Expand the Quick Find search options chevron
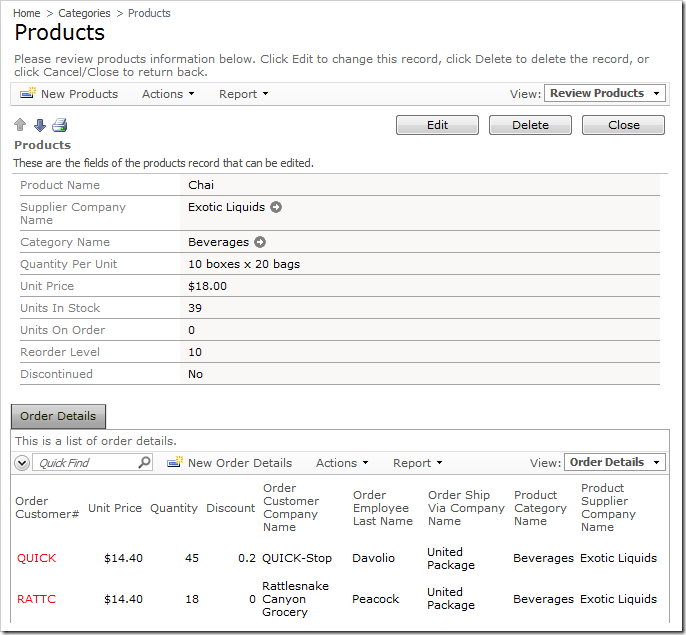The image size is (686, 635). (22, 463)
